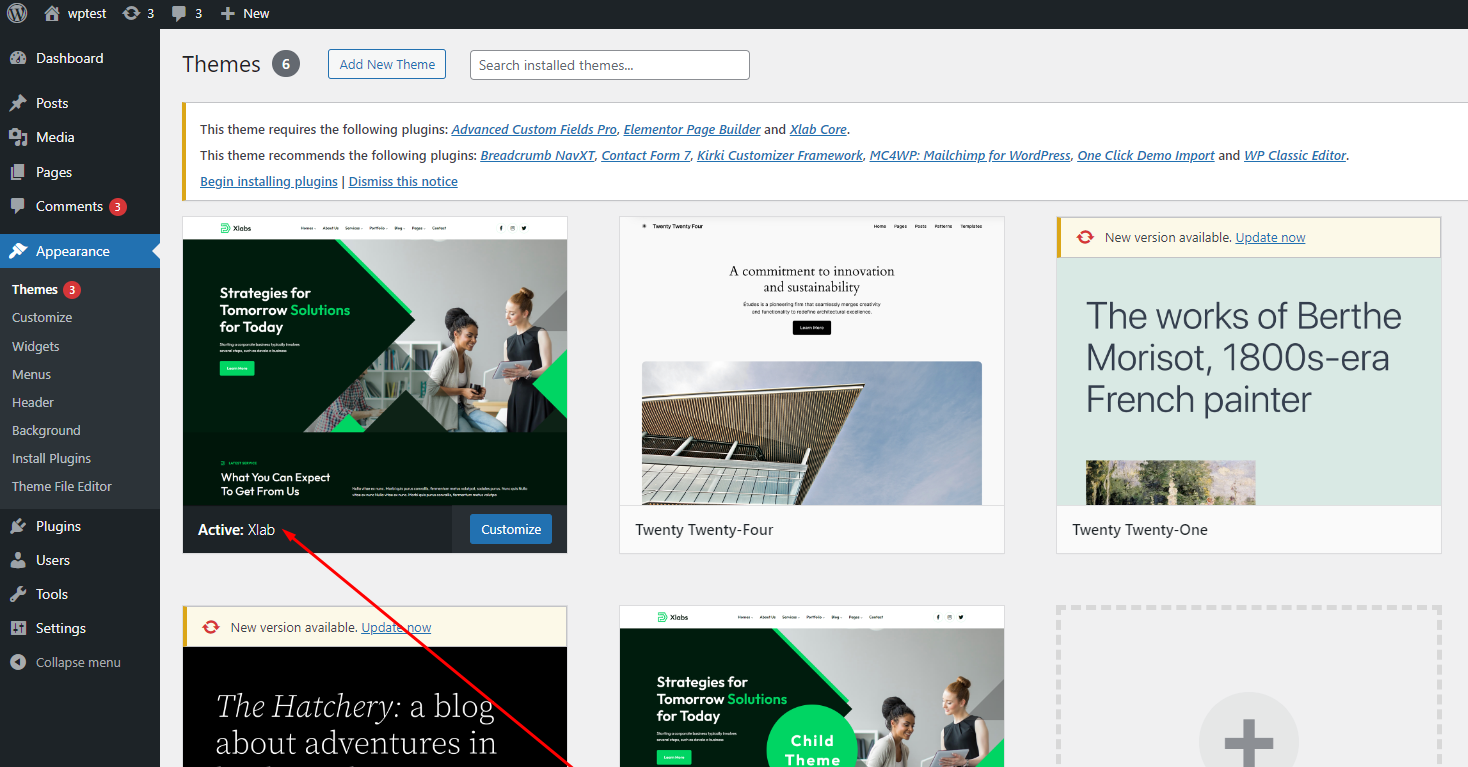Open the Media library in sidebar
Viewport: 1468px width, 767px height.
55,137
